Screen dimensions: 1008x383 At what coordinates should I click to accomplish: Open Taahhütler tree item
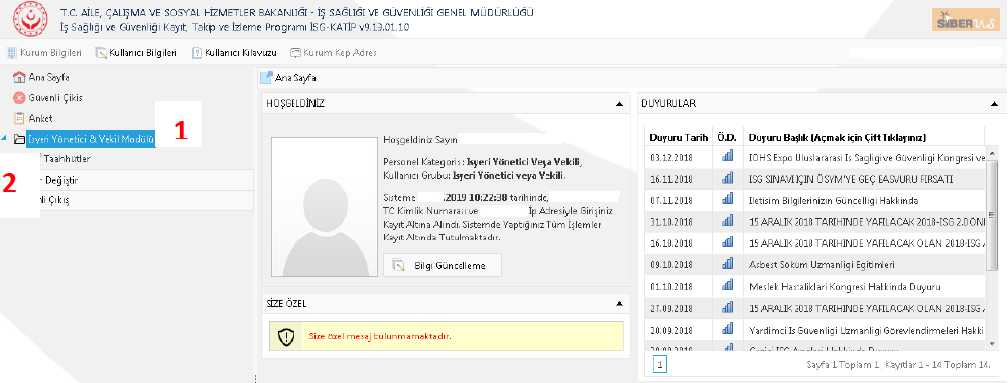(x=66, y=159)
